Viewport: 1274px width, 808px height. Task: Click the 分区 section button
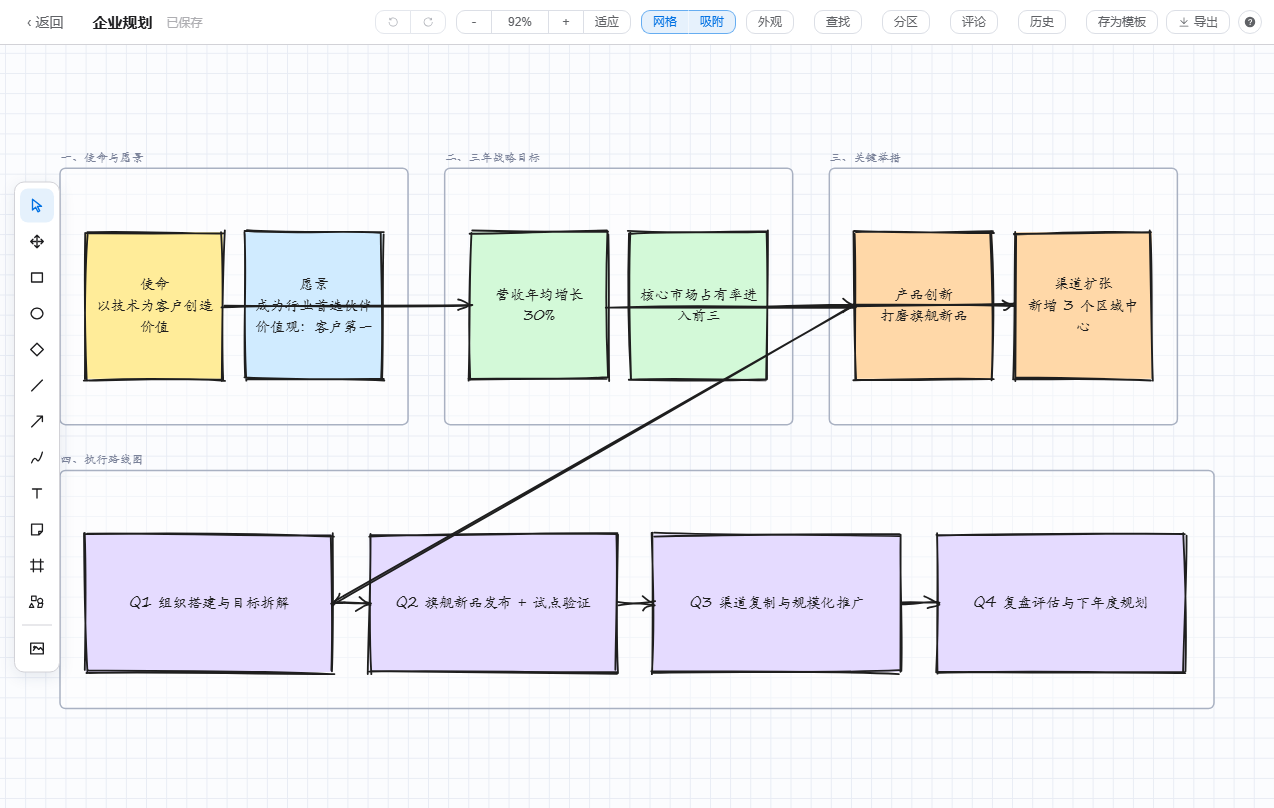906,22
